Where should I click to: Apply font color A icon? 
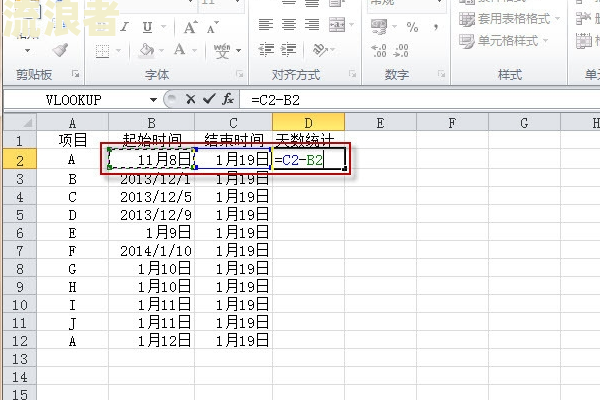click(179, 50)
